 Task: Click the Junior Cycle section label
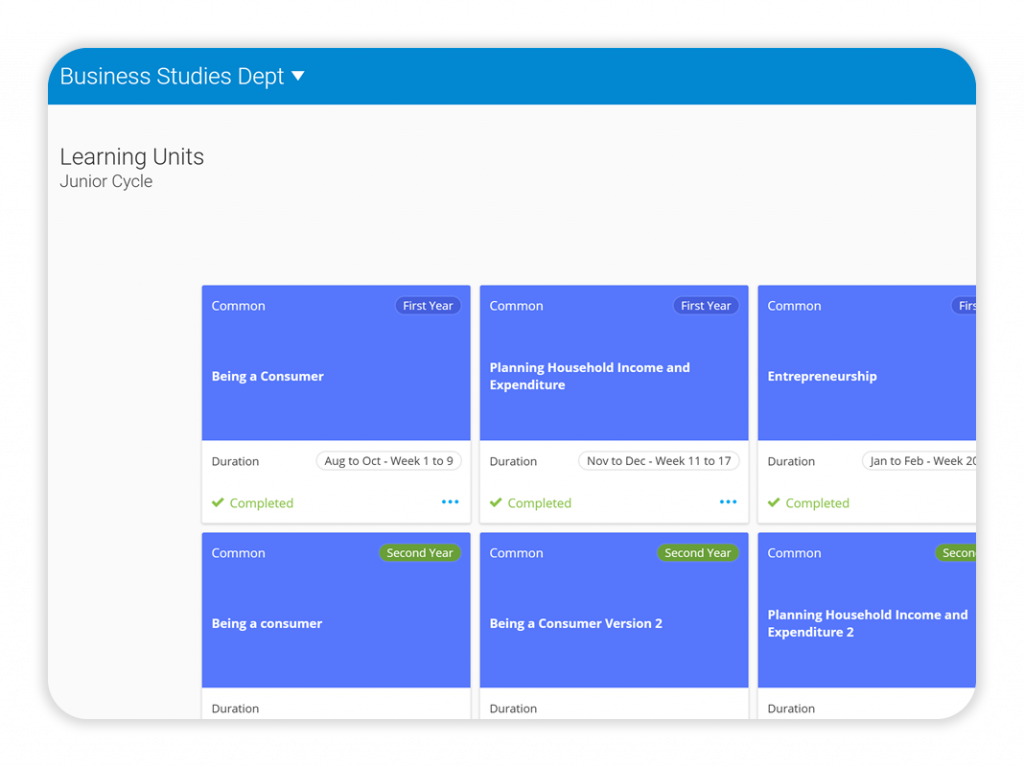tap(106, 181)
